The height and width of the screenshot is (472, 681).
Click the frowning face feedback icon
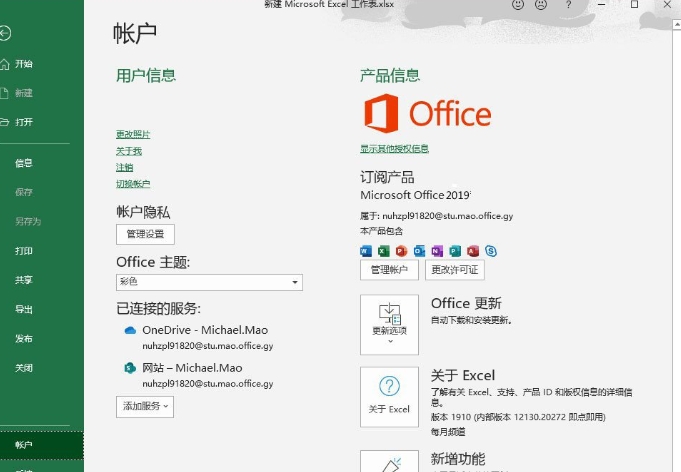(x=541, y=5)
